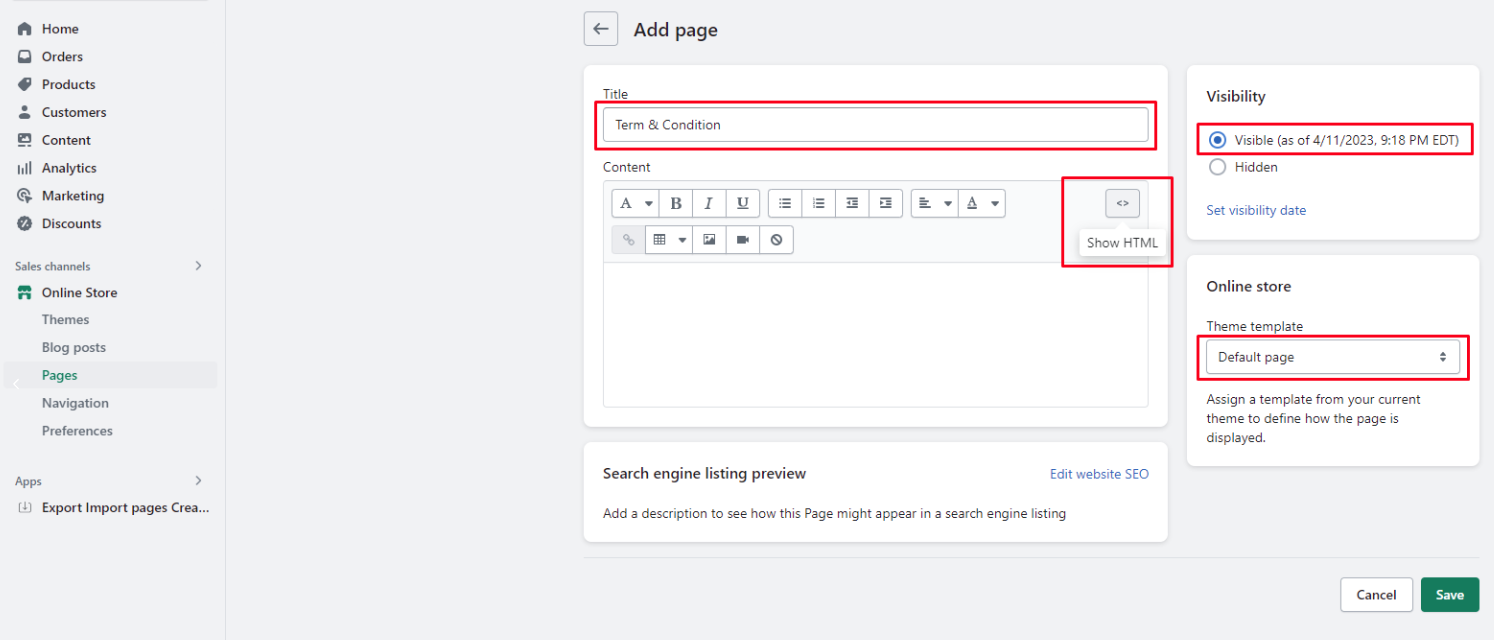Open the text alignment dropdown
The height and width of the screenshot is (640, 1494).
click(x=934, y=204)
